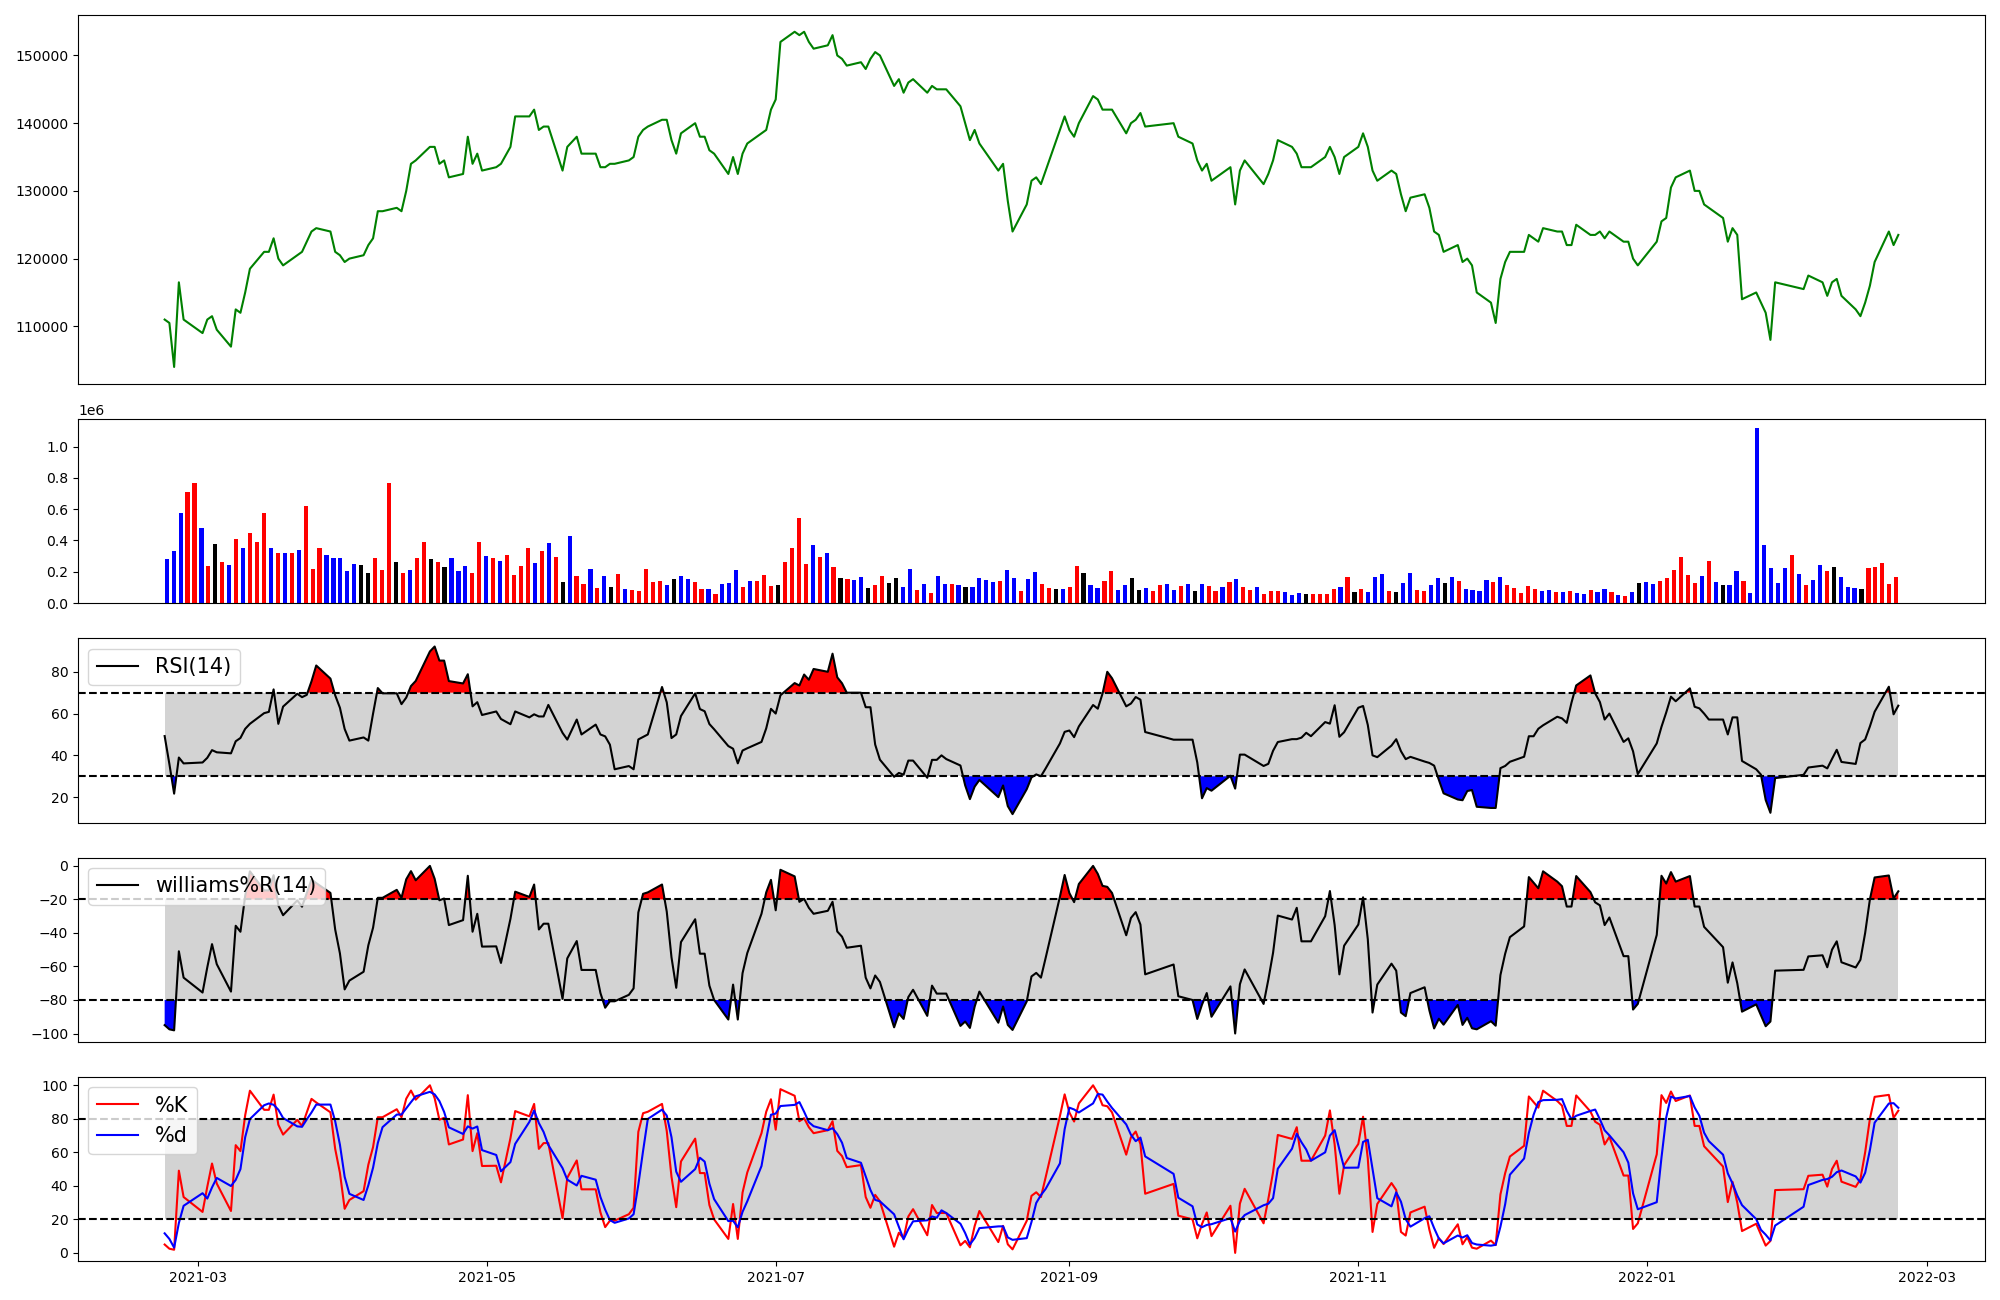Click the 110000 price axis label
Screen dimensions: 2000x1300
click(x=42, y=327)
